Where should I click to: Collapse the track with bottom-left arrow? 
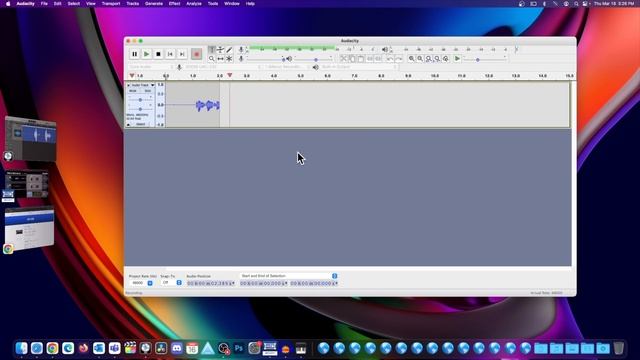click(128, 124)
